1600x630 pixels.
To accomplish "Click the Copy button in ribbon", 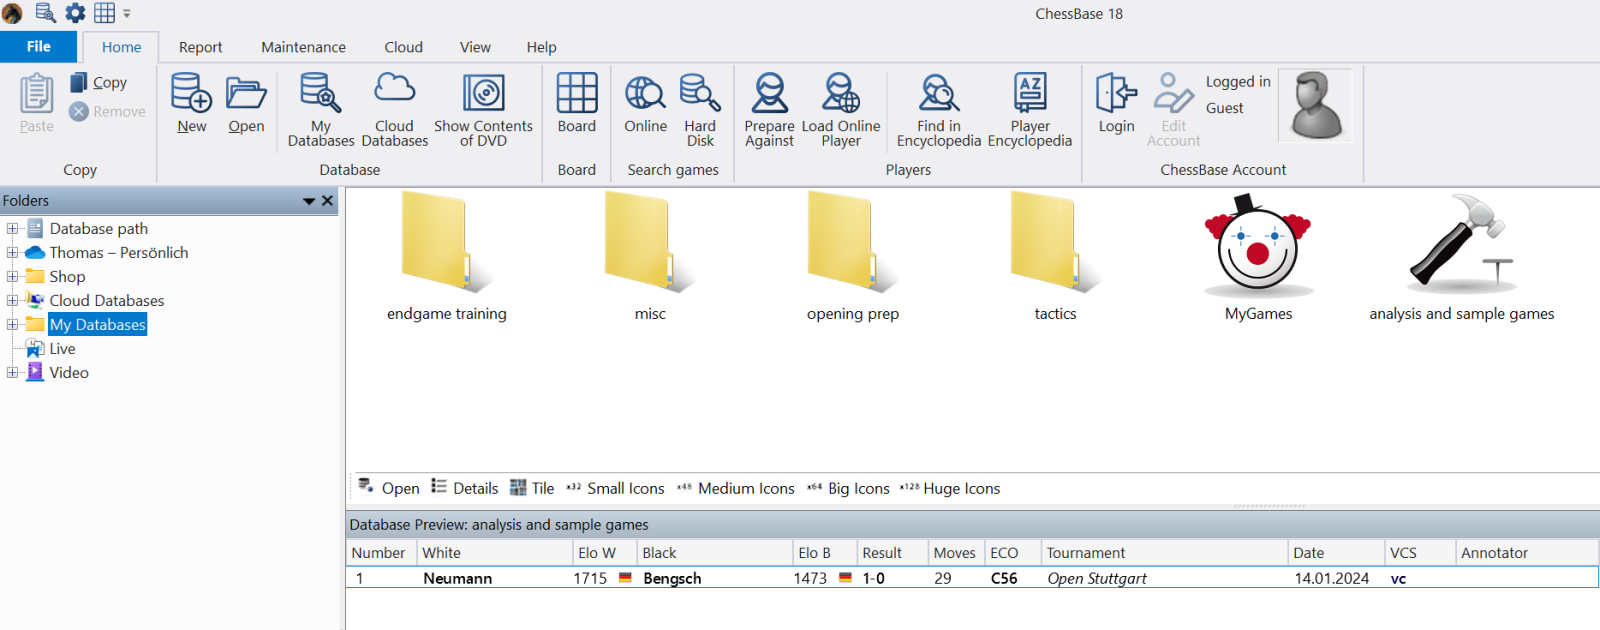I will (x=99, y=83).
